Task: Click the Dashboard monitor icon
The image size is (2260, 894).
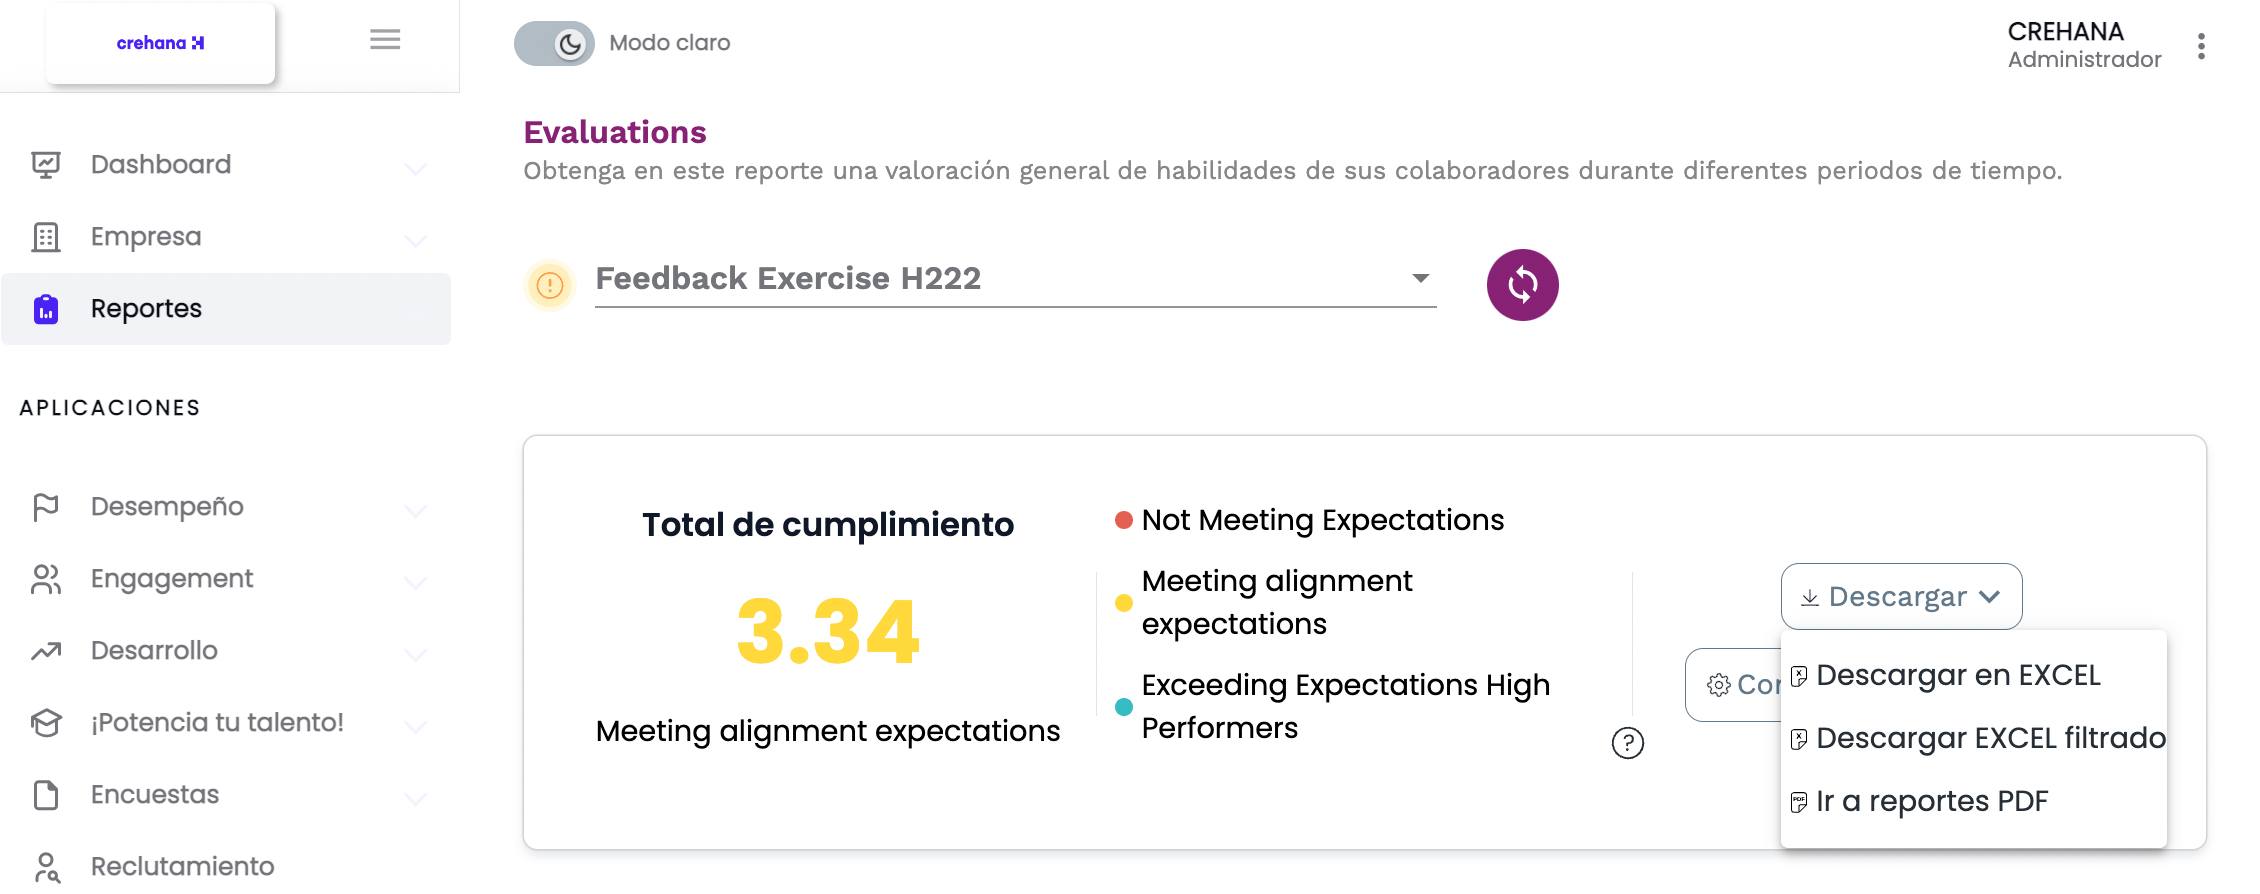Action: pos(46,165)
